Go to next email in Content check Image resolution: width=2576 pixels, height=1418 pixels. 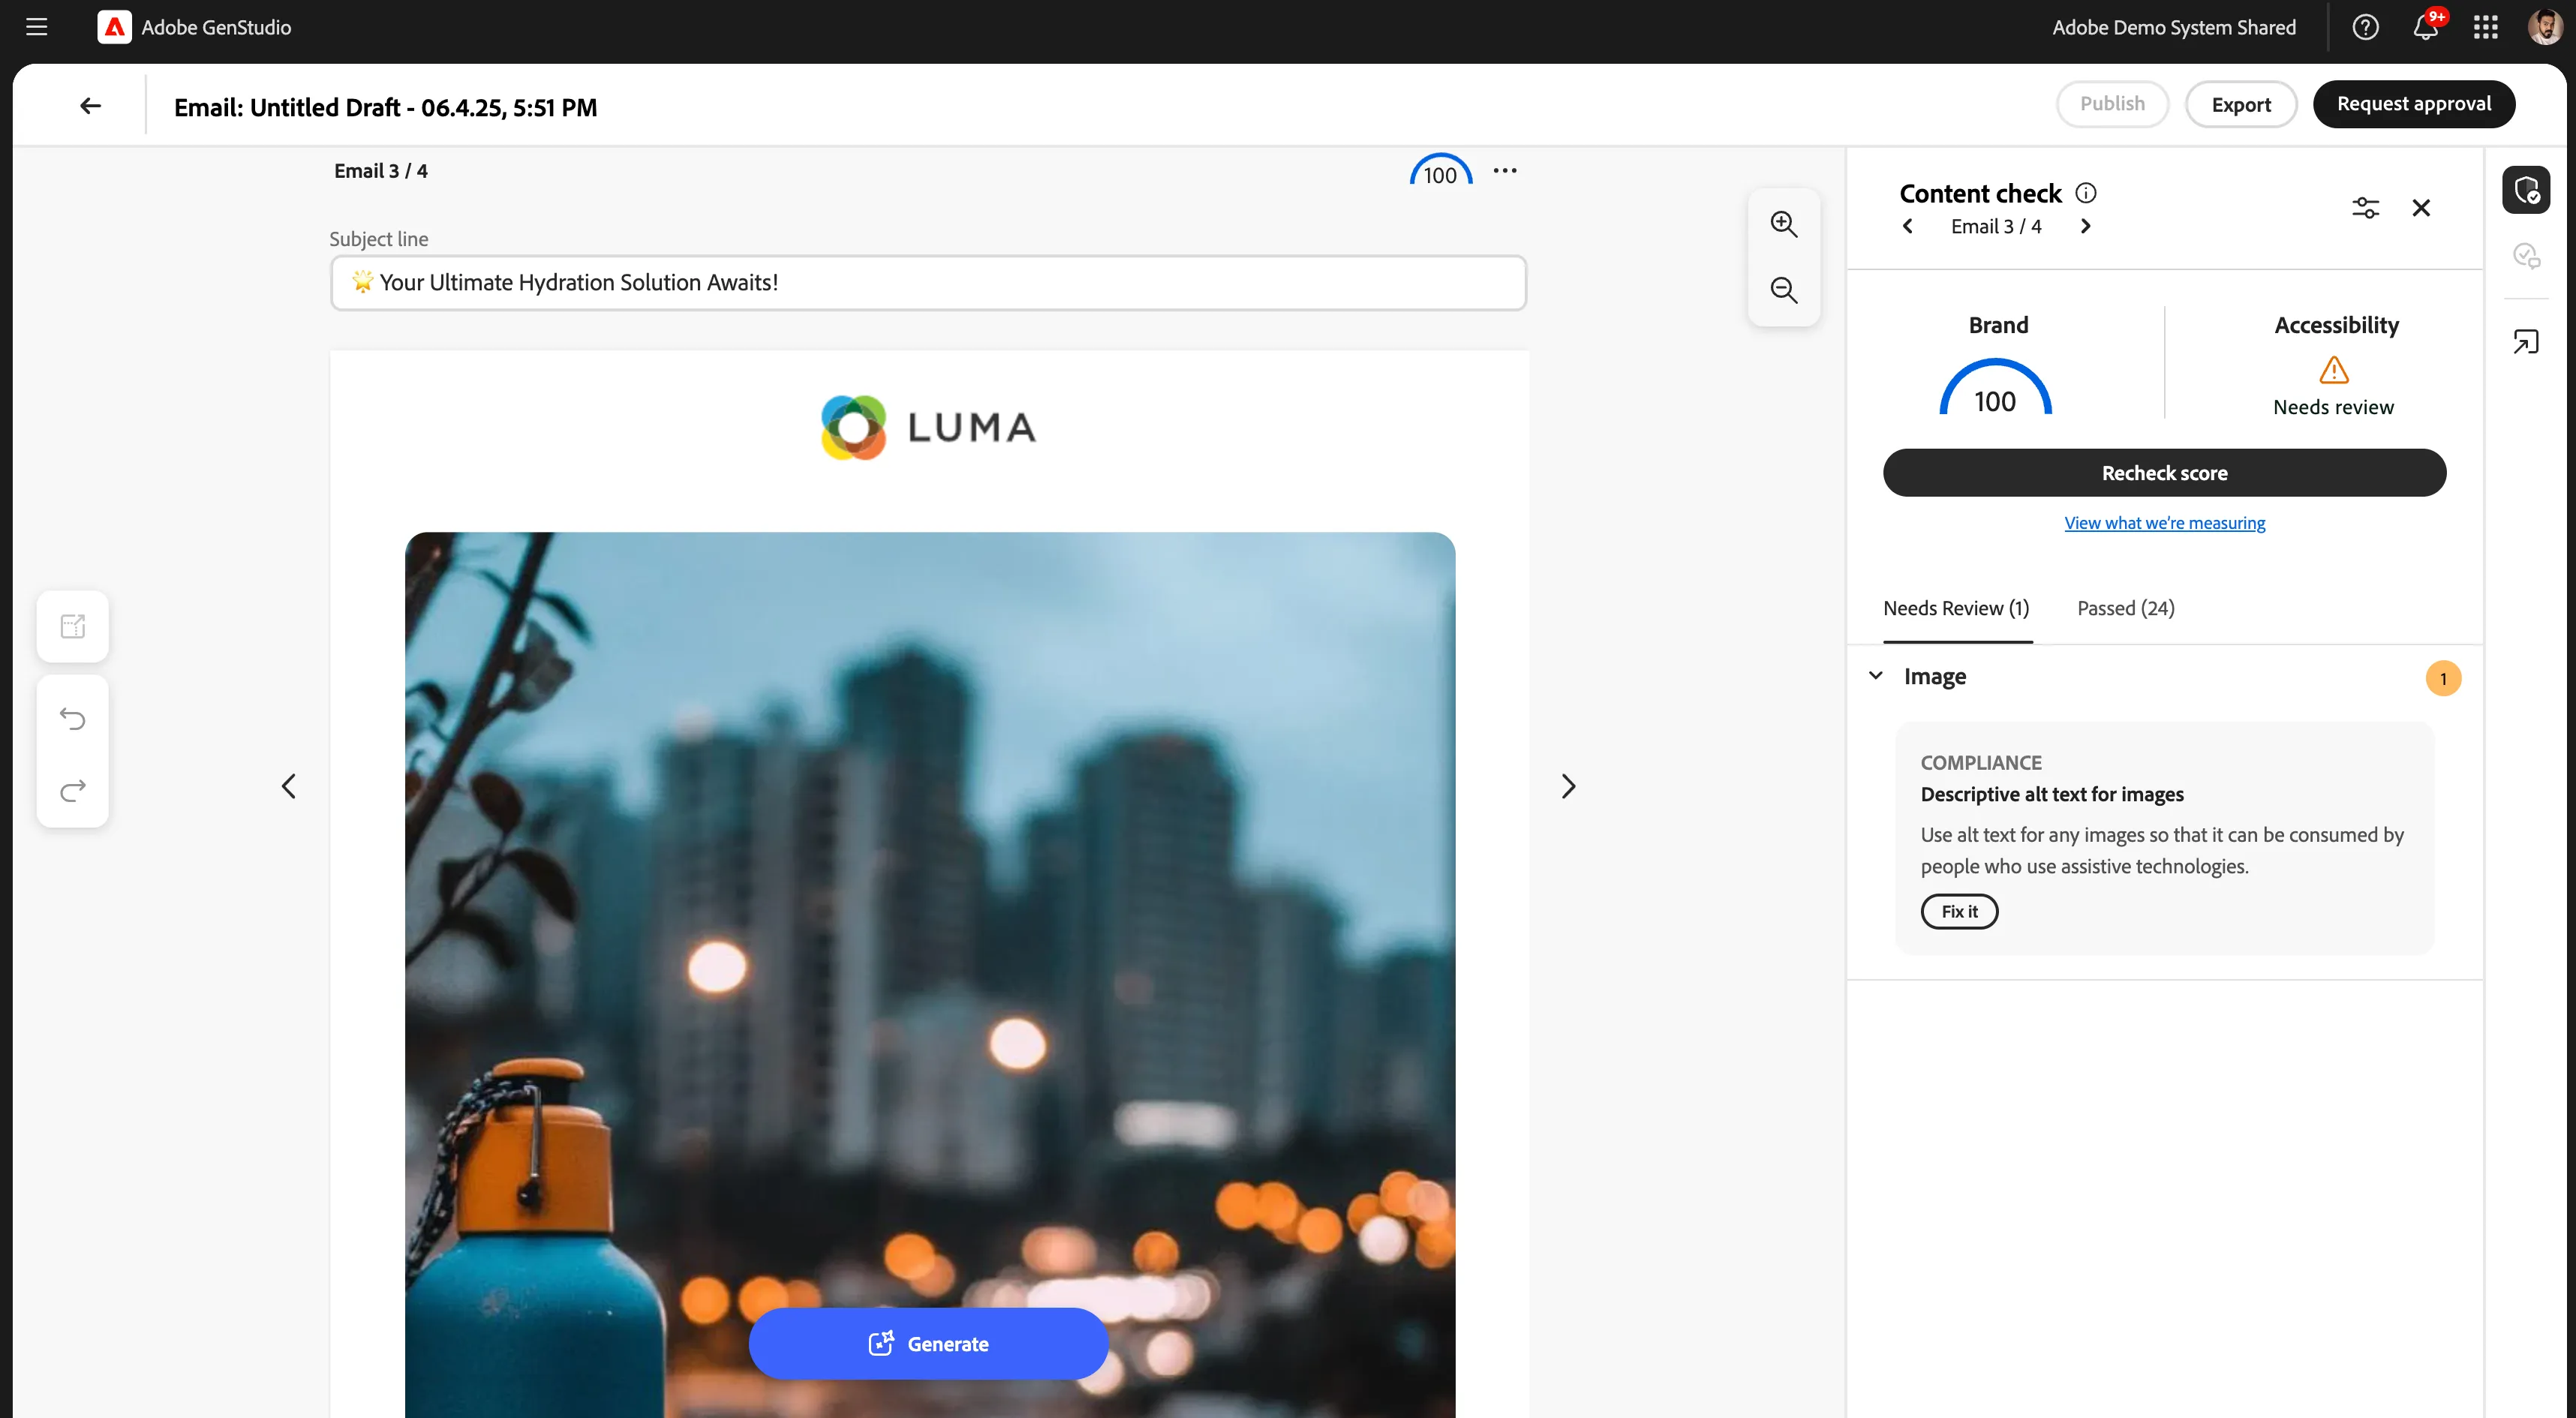pos(2086,226)
